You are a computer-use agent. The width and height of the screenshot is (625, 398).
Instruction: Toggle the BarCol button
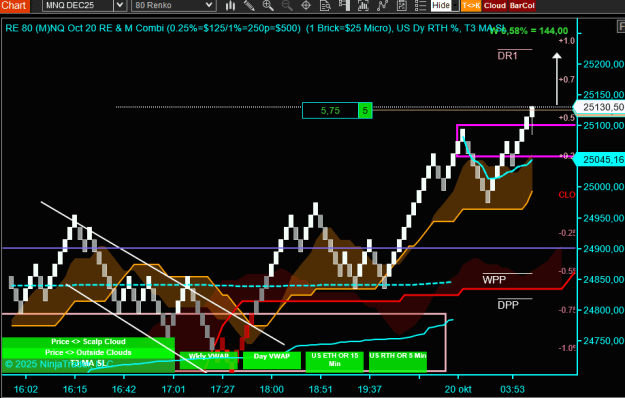(522, 6)
